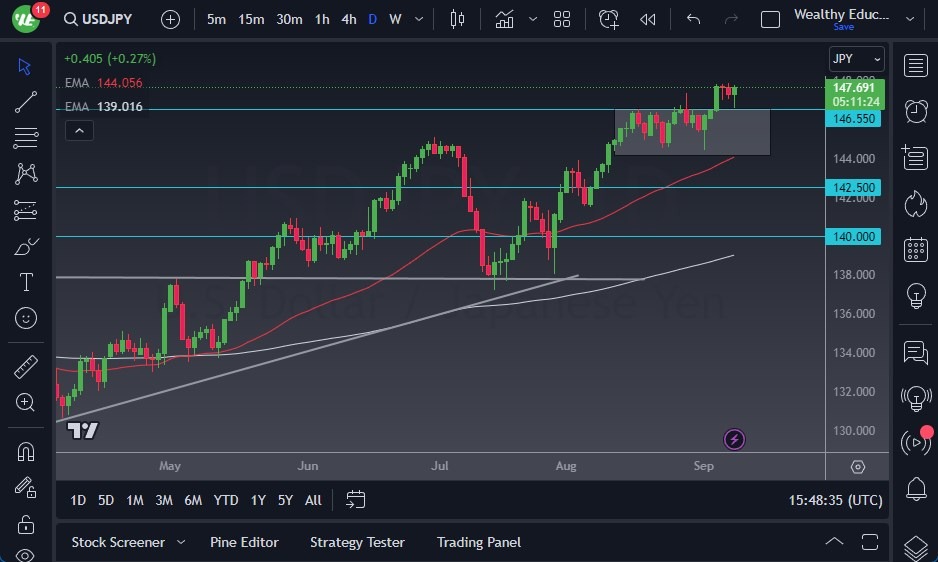Screen dimensions: 938x562
Task: Expand the Stock Screener dropdown arrow
Action: [181, 542]
